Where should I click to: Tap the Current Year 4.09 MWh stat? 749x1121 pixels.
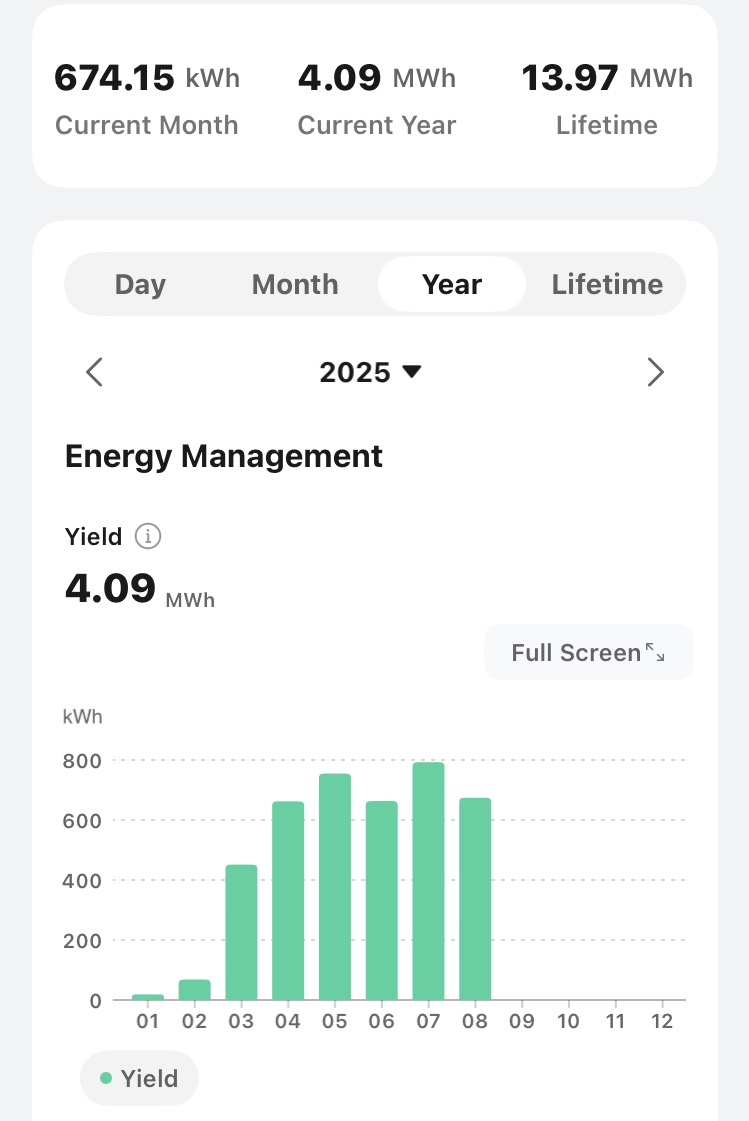click(377, 98)
